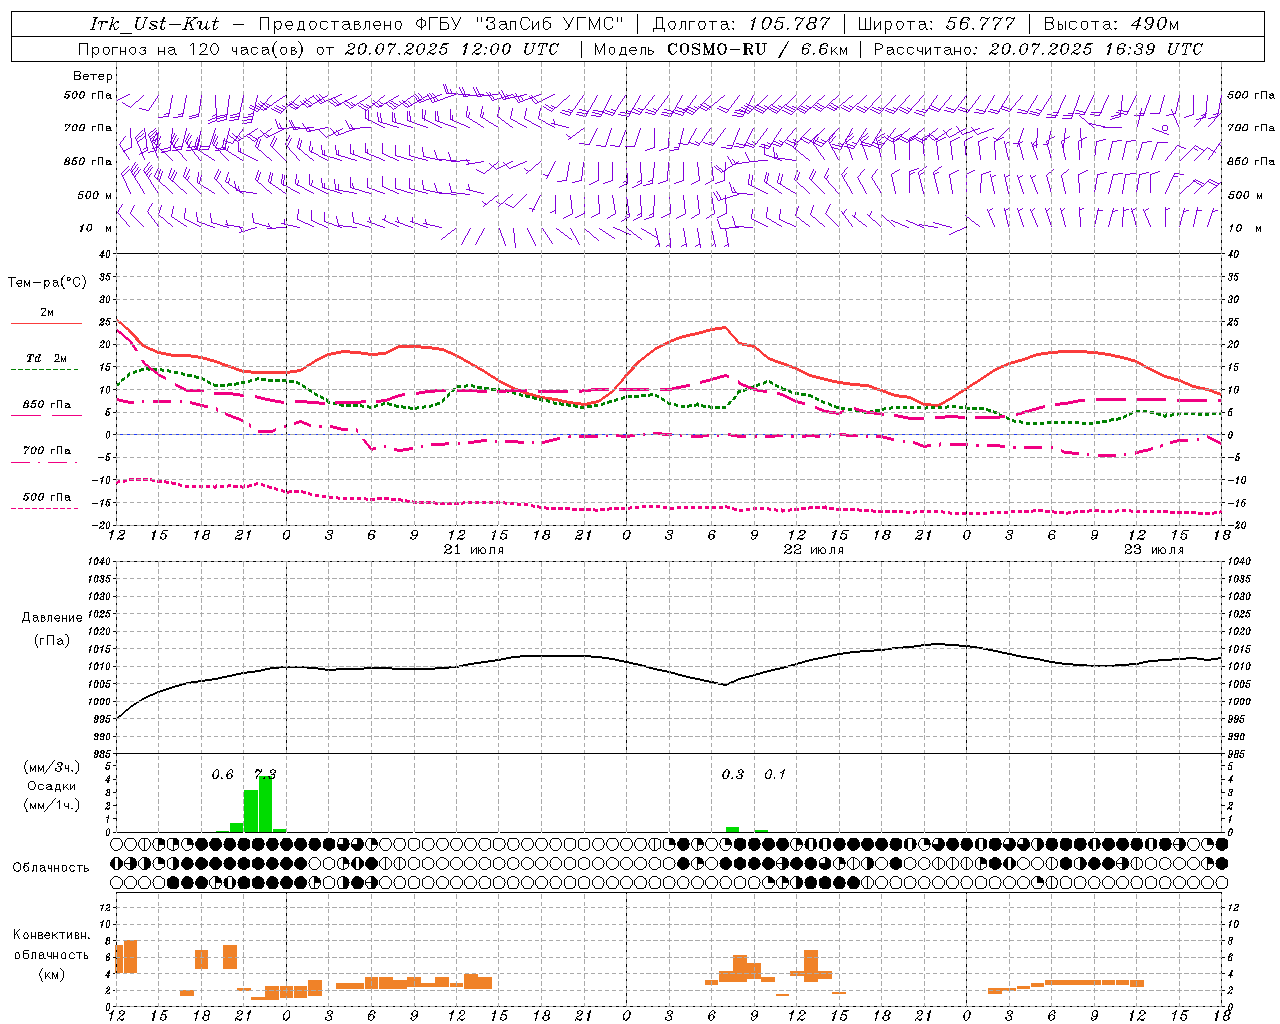The height and width of the screenshot is (1024, 1280).
Task: Click the latitude value 56.777
Action: [980, 24]
